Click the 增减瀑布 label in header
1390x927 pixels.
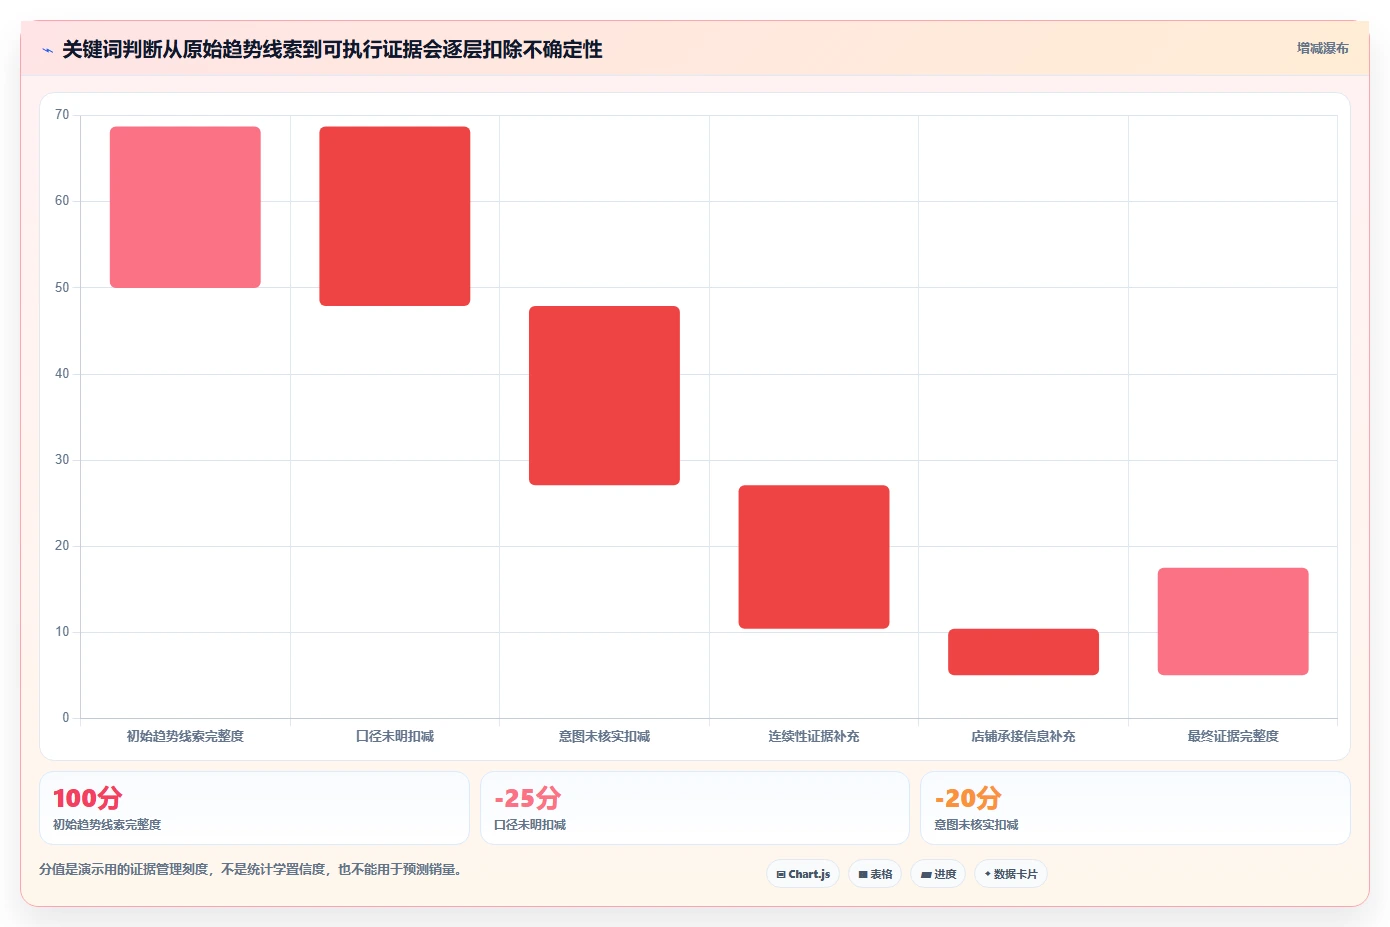(x=1322, y=48)
